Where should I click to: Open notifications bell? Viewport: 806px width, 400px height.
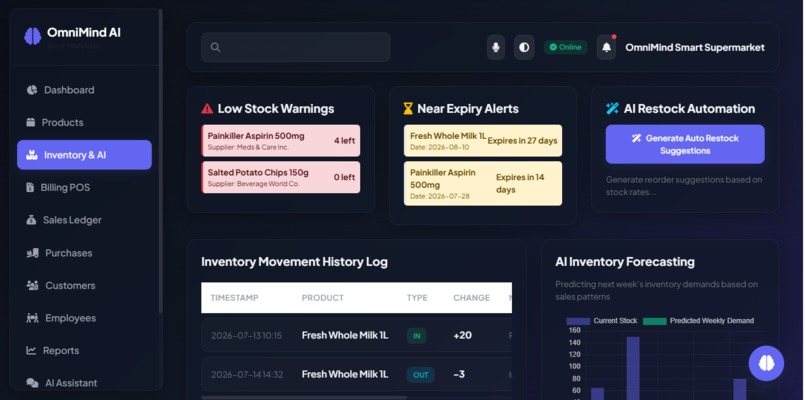tap(607, 47)
